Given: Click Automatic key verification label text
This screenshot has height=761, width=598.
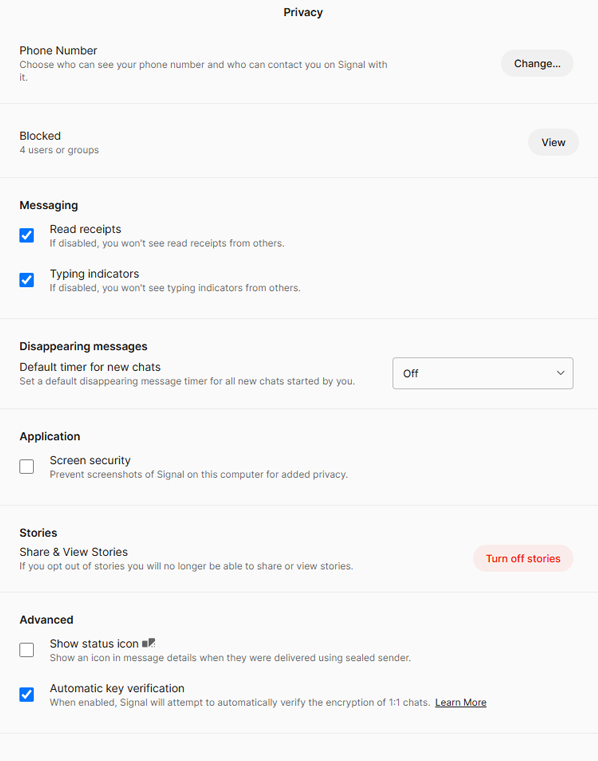Looking at the screenshot, I should coord(117,688).
